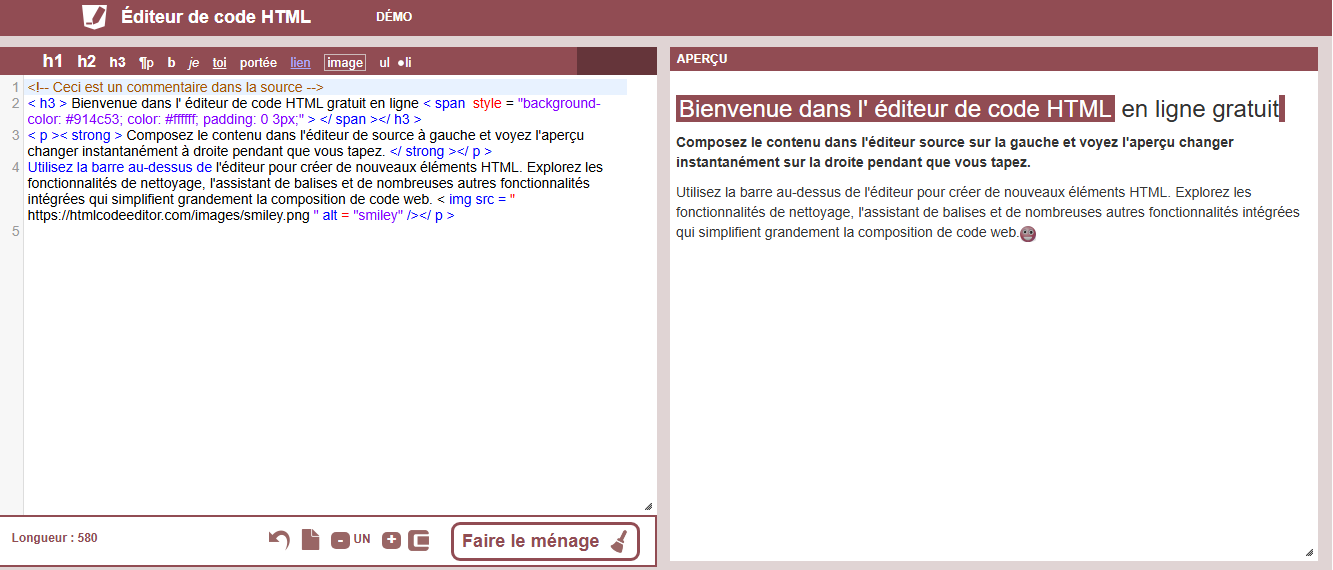The width and height of the screenshot is (1333, 570).
Task: Increase font size with the plus icon
Action: [x=391, y=540]
